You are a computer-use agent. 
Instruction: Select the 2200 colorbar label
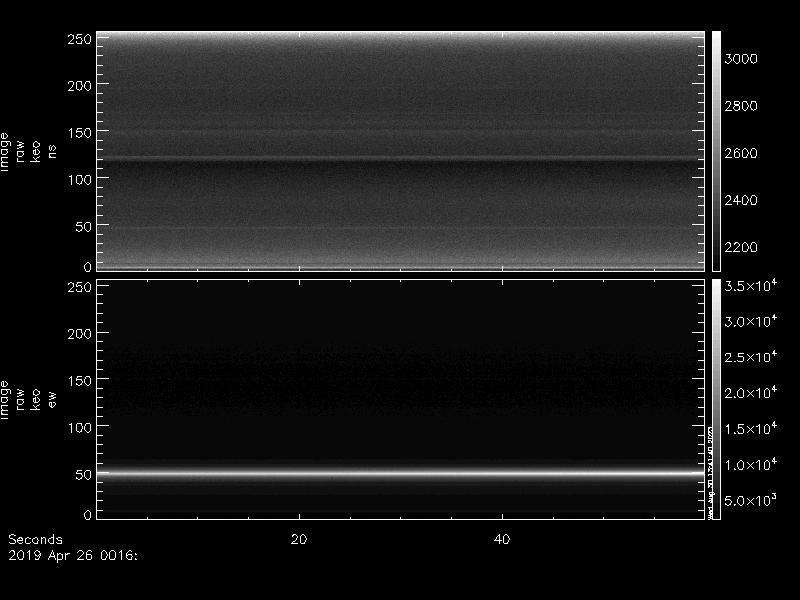[741, 247]
